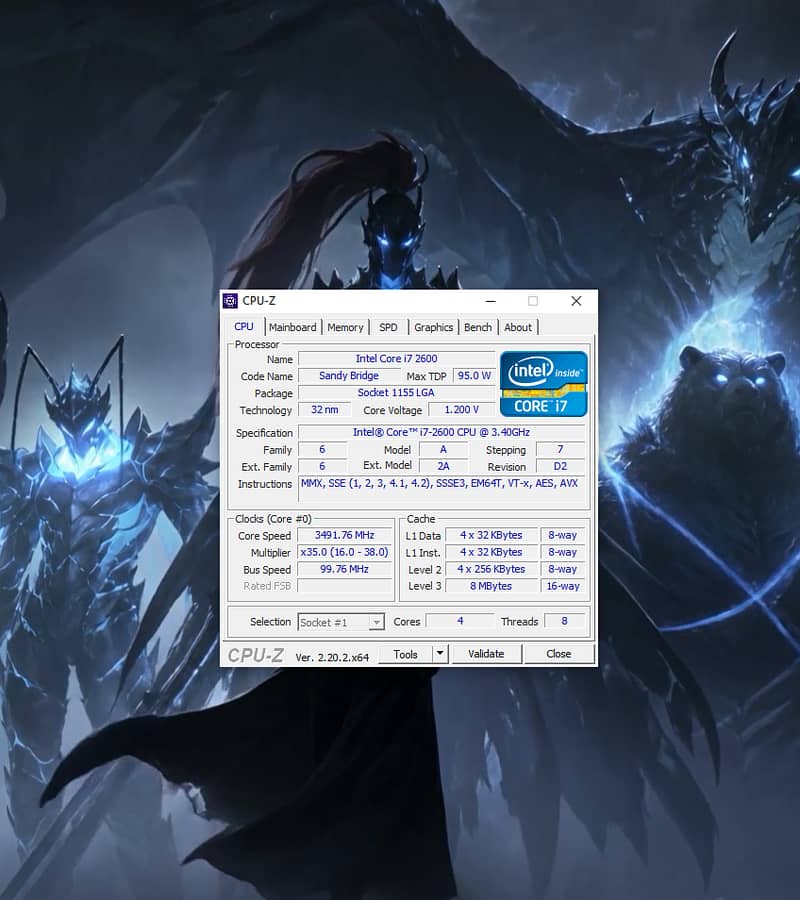Click the Cores value '4'

click(x=460, y=621)
